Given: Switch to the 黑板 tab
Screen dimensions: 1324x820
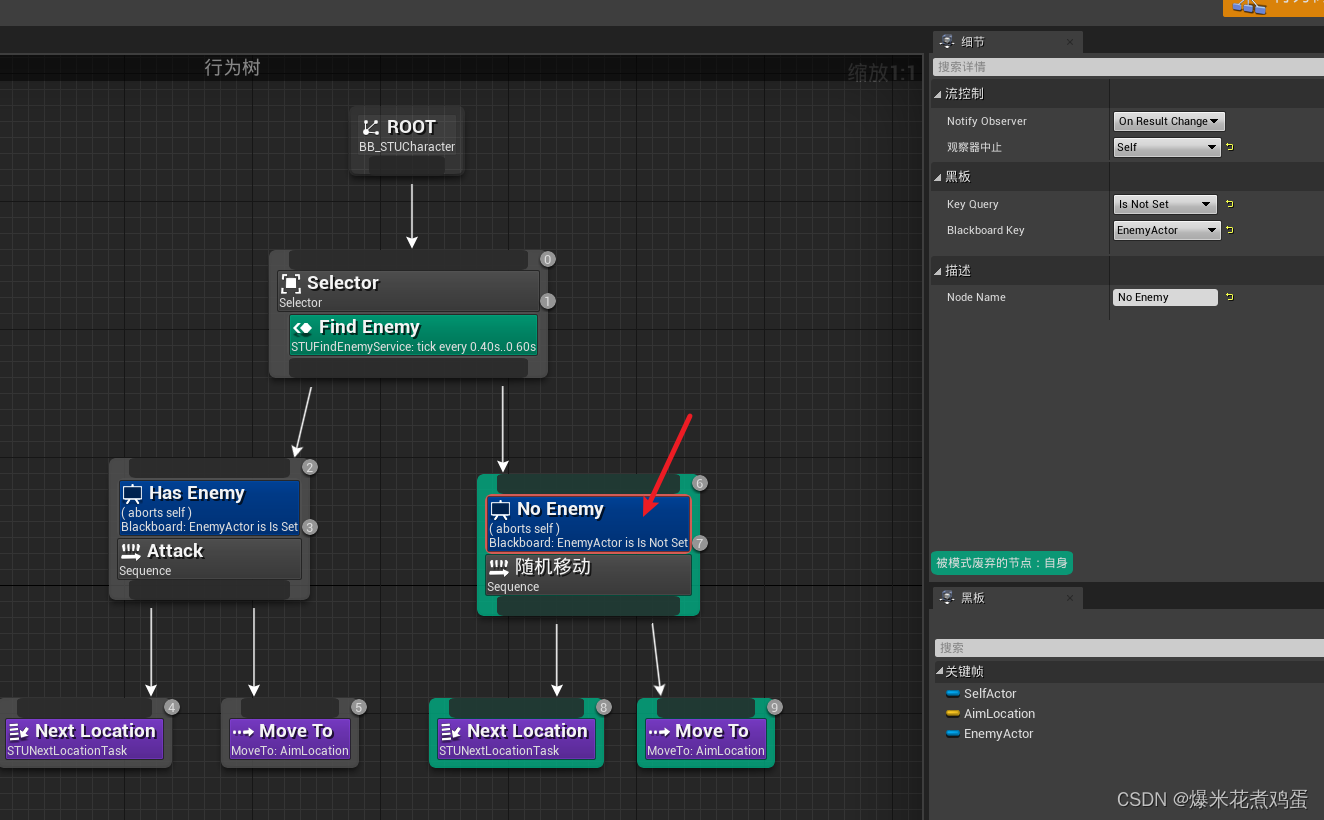Looking at the screenshot, I should (990, 598).
